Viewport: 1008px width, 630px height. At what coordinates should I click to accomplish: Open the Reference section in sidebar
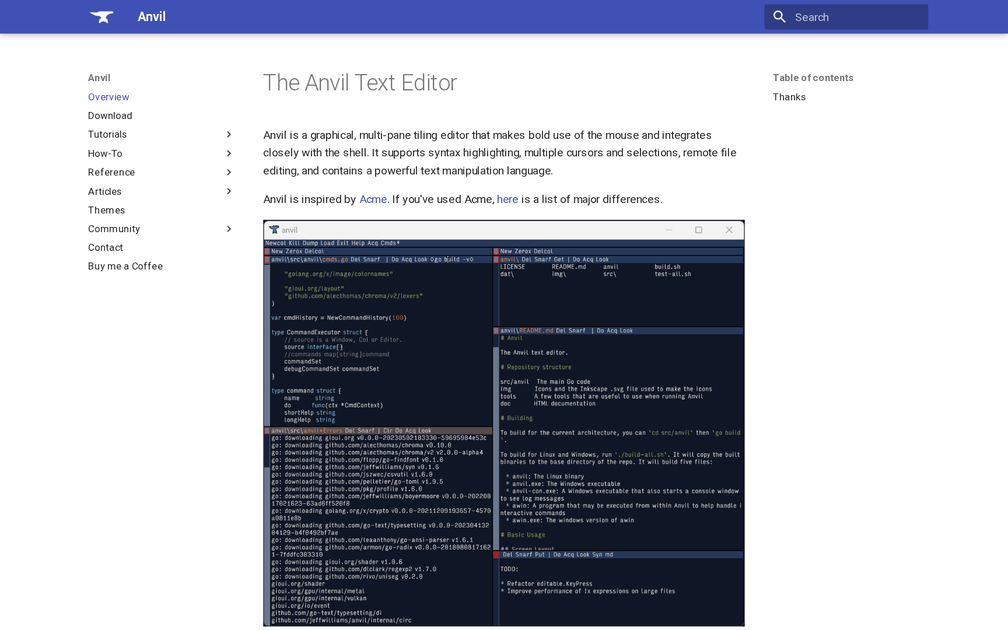click(111, 172)
